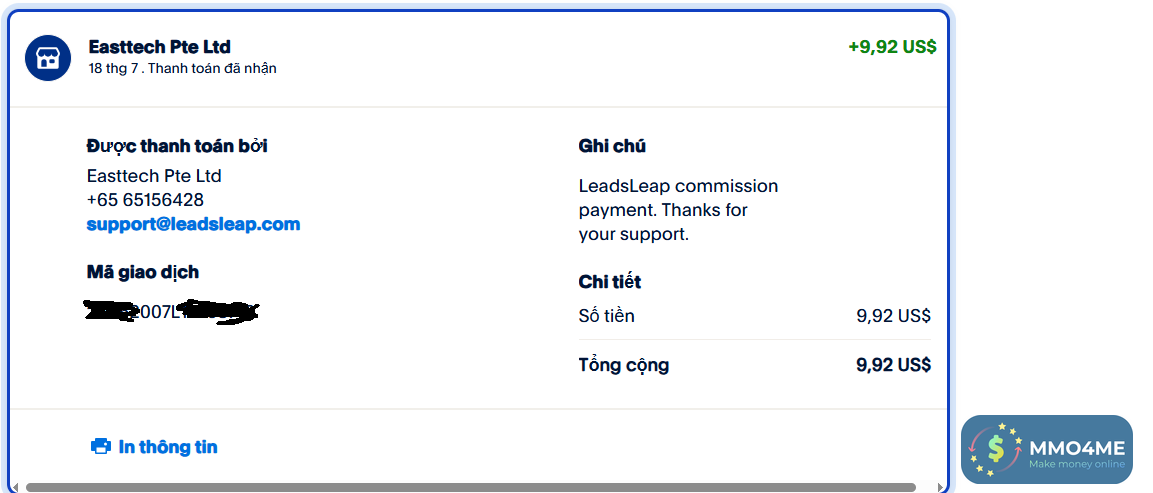The height and width of the screenshot is (493, 1153).
Task: Click the green +9,92 US$ amount
Action: [x=892, y=47]
